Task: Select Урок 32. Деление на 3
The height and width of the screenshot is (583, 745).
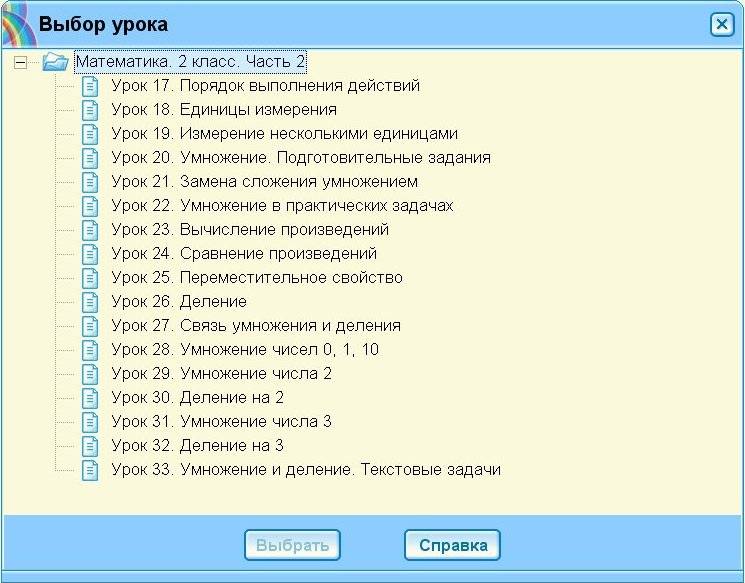Action: click(x=198, y=446)
